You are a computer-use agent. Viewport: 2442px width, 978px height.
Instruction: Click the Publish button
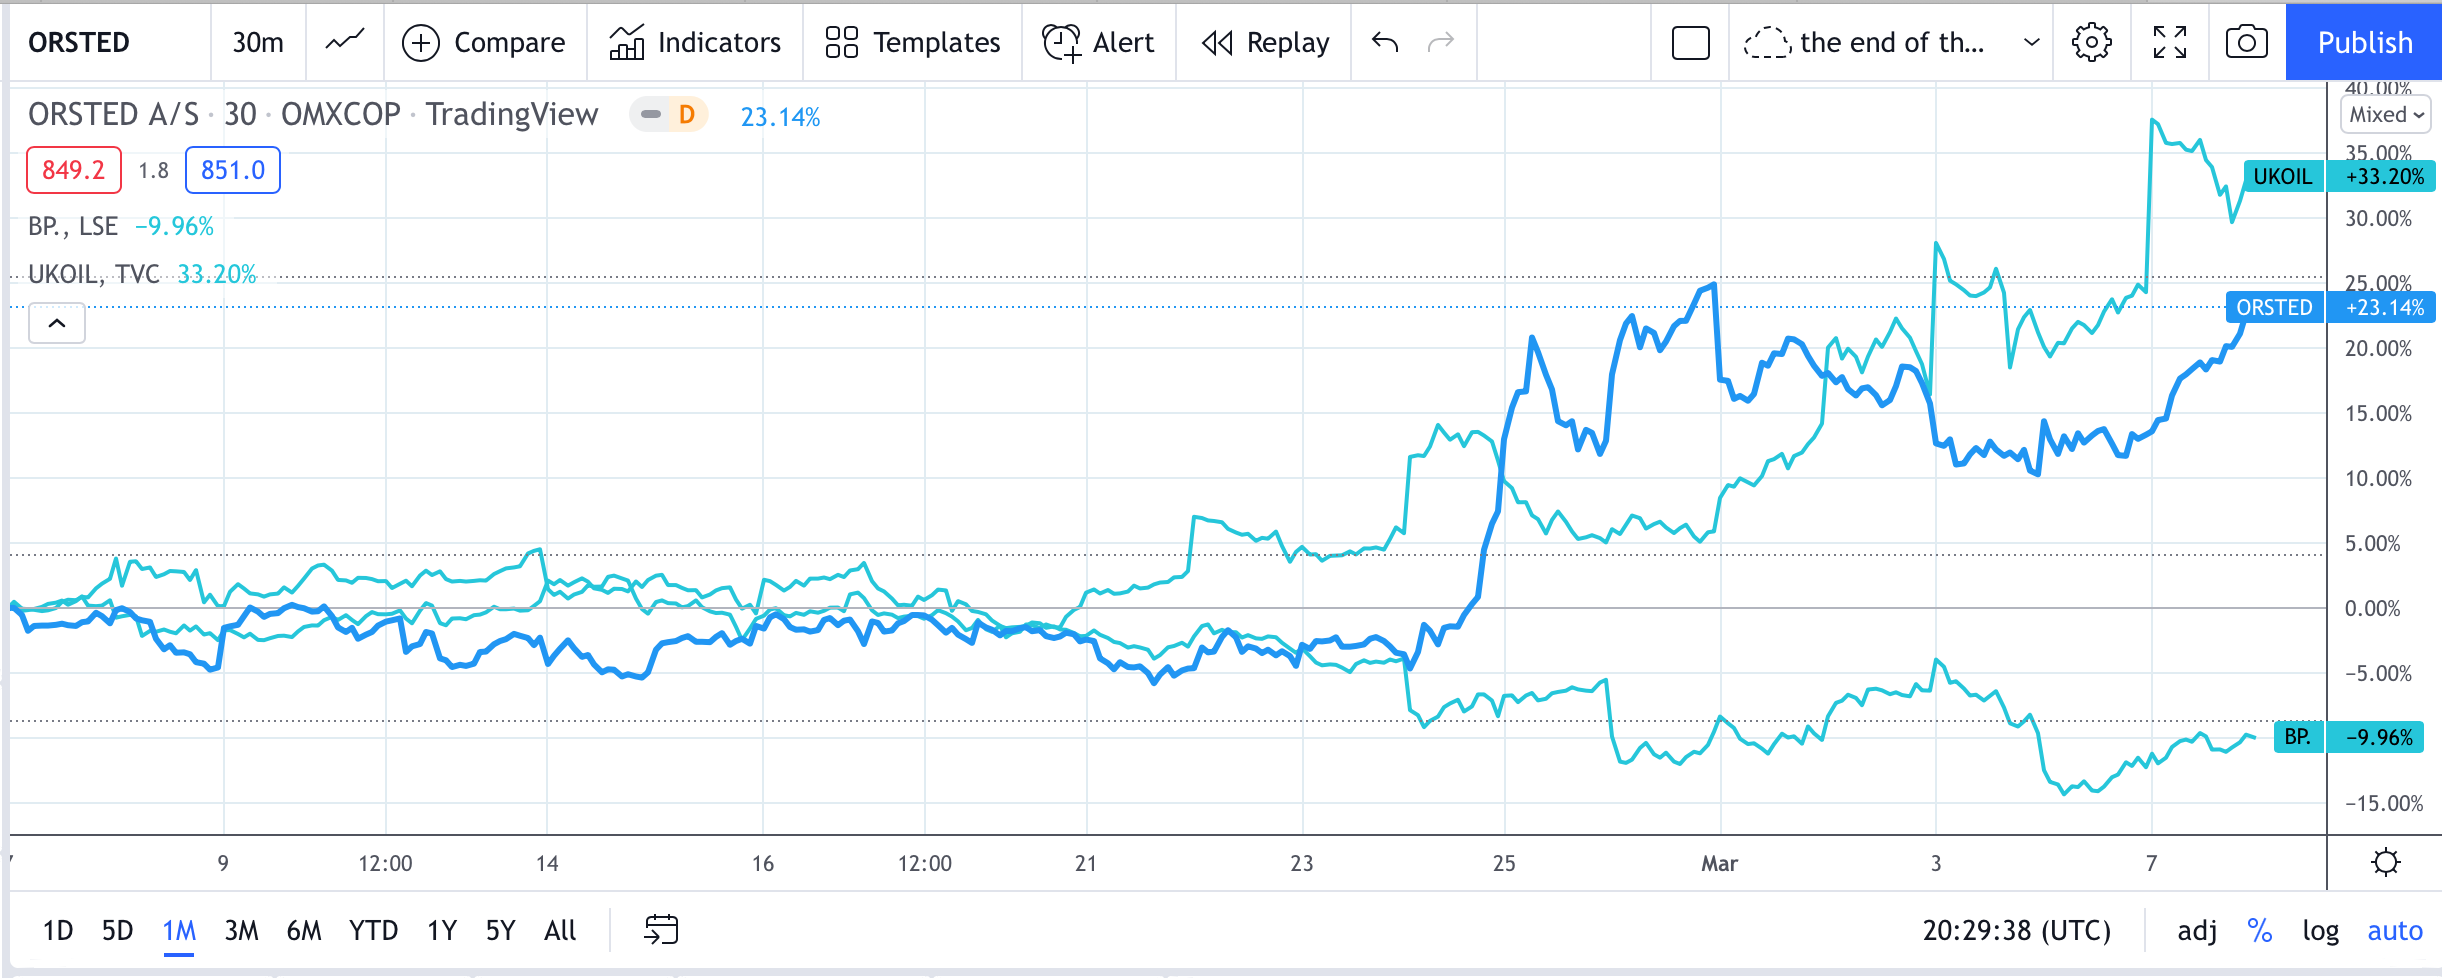[2364, 42]
